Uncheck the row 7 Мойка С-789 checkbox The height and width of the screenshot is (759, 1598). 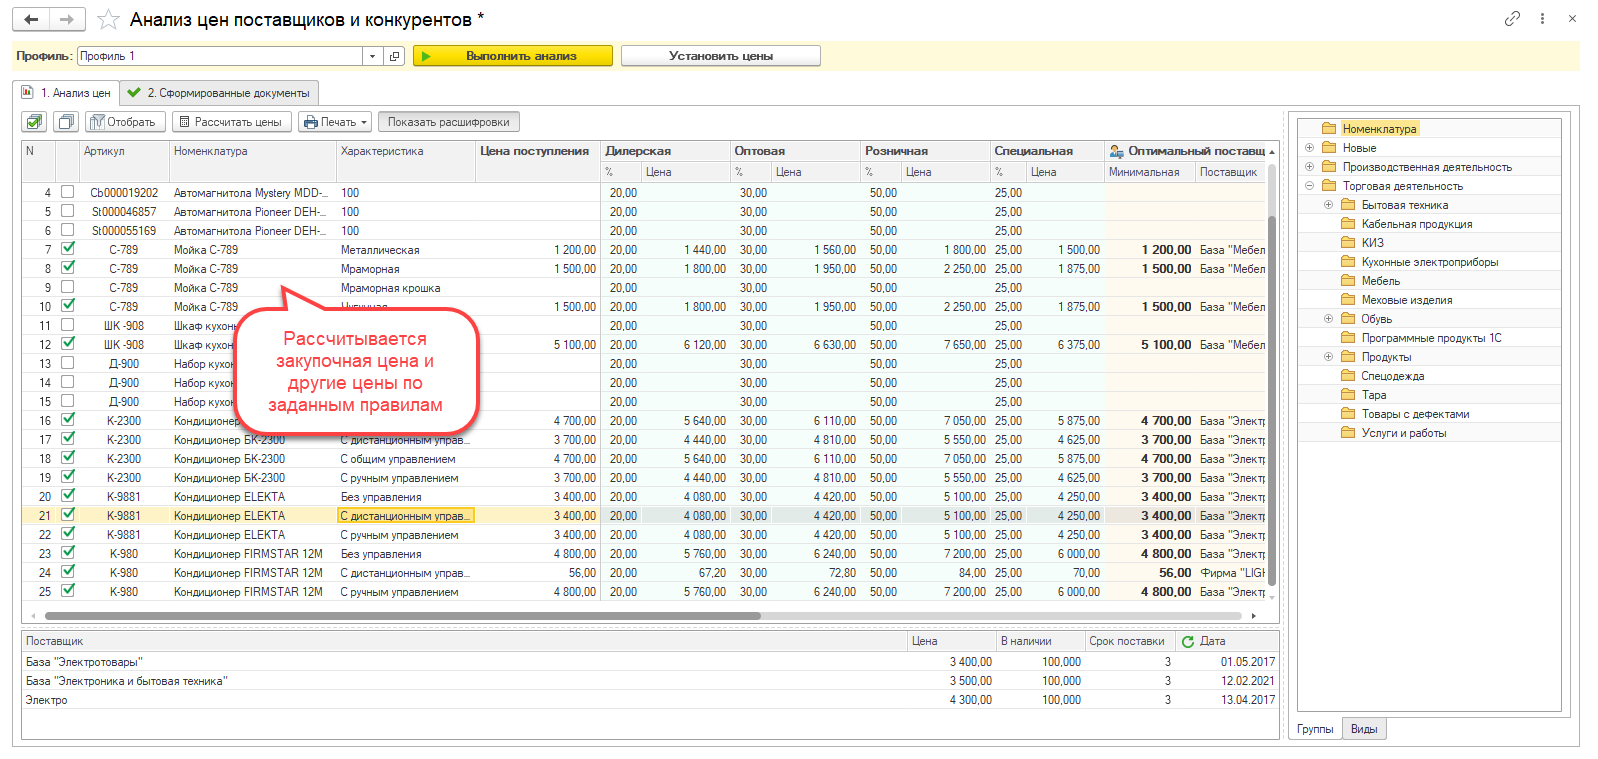(68, 249)
